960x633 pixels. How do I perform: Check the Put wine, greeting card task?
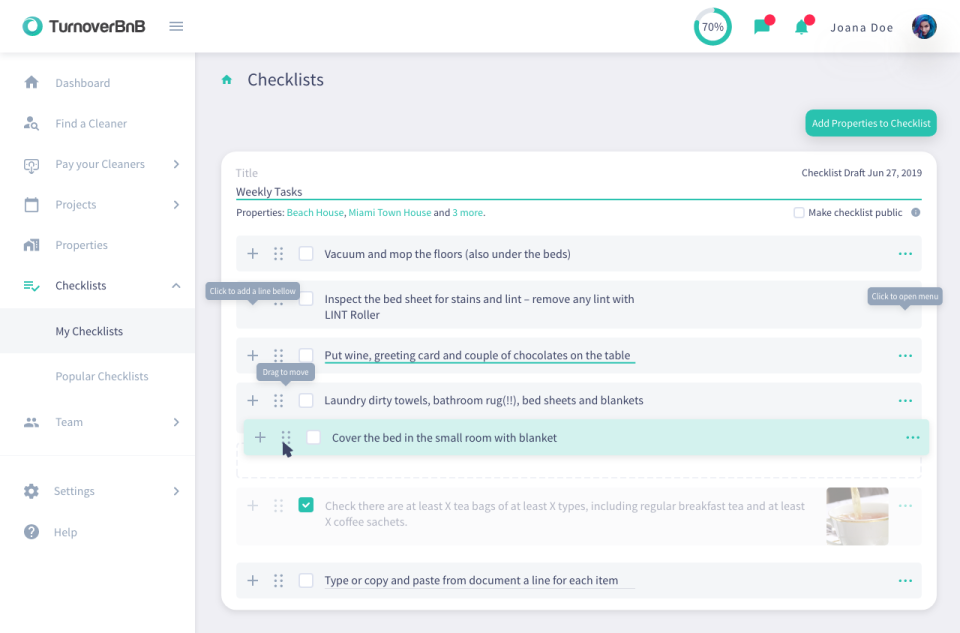(306, 355)
